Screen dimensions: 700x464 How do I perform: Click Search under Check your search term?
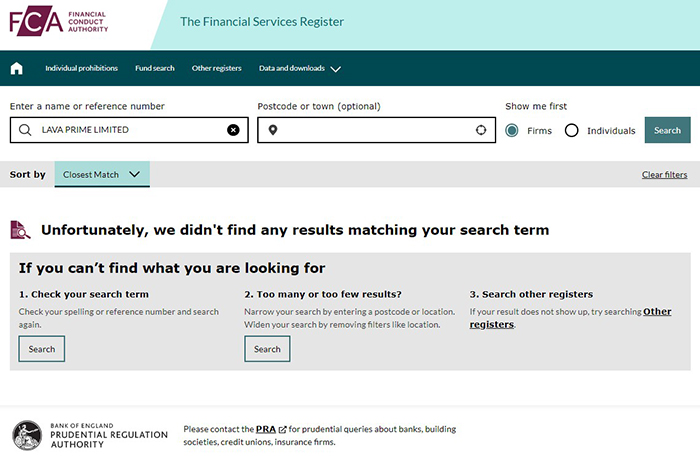[x=42, y=349]
